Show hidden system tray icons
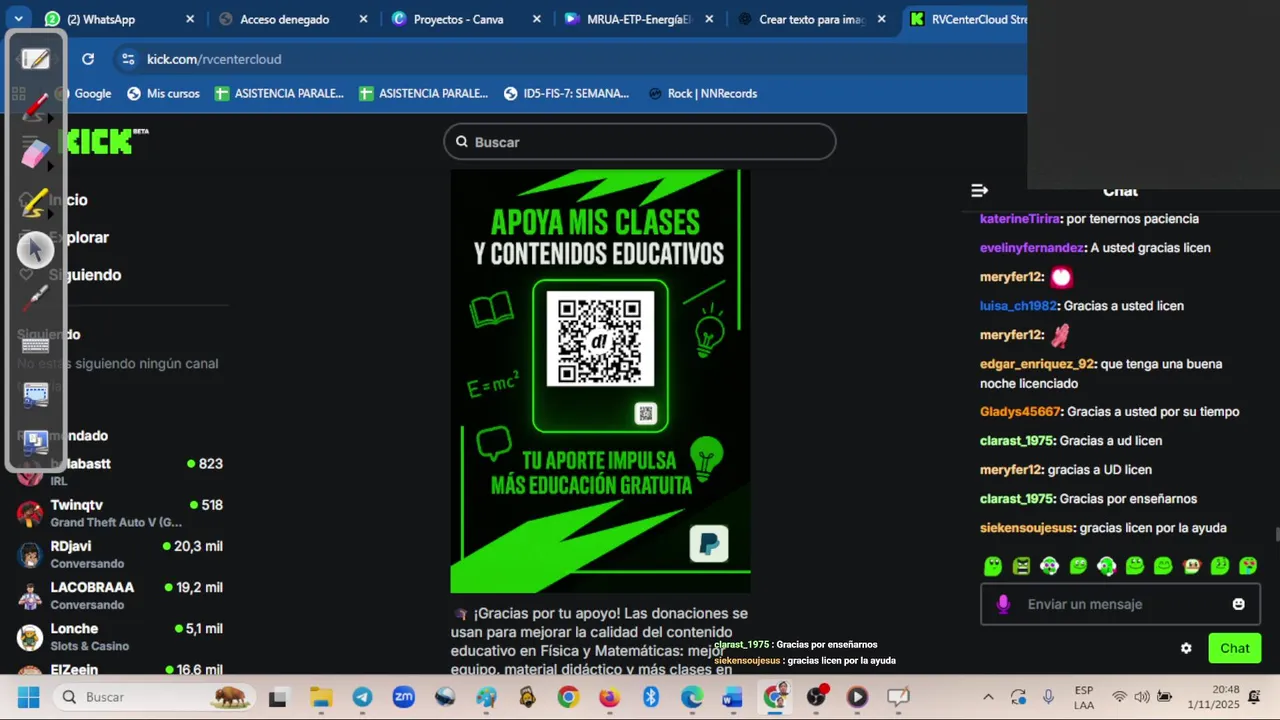Image resolution: width=1280 pixels, height=720 pixels. (x=988, y=697)
